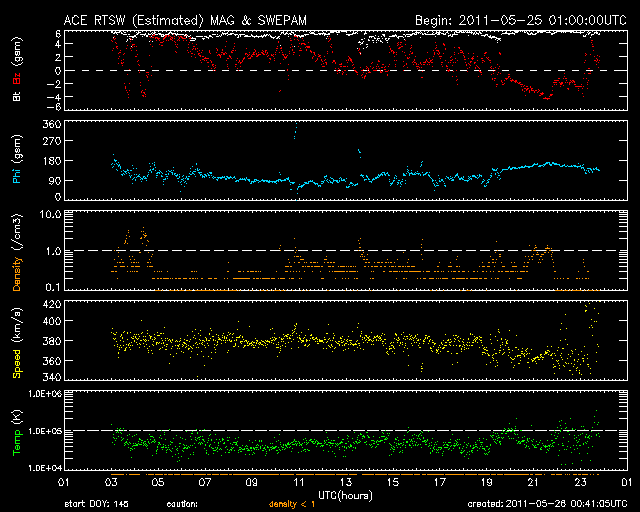Click the green Temp (K) axis label
The height and width of the screenshot is (512, 640).
pyautogui.click(x=17, y=433)
